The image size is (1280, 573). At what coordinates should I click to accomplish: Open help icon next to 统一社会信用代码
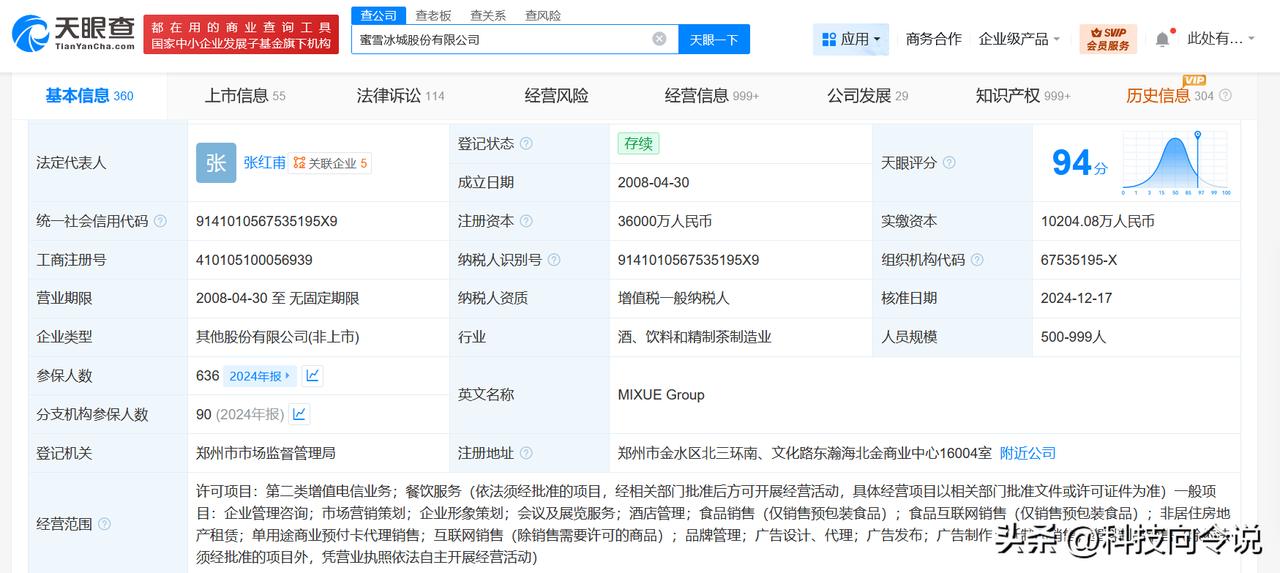pyautogui.click(x=160, y=221)
